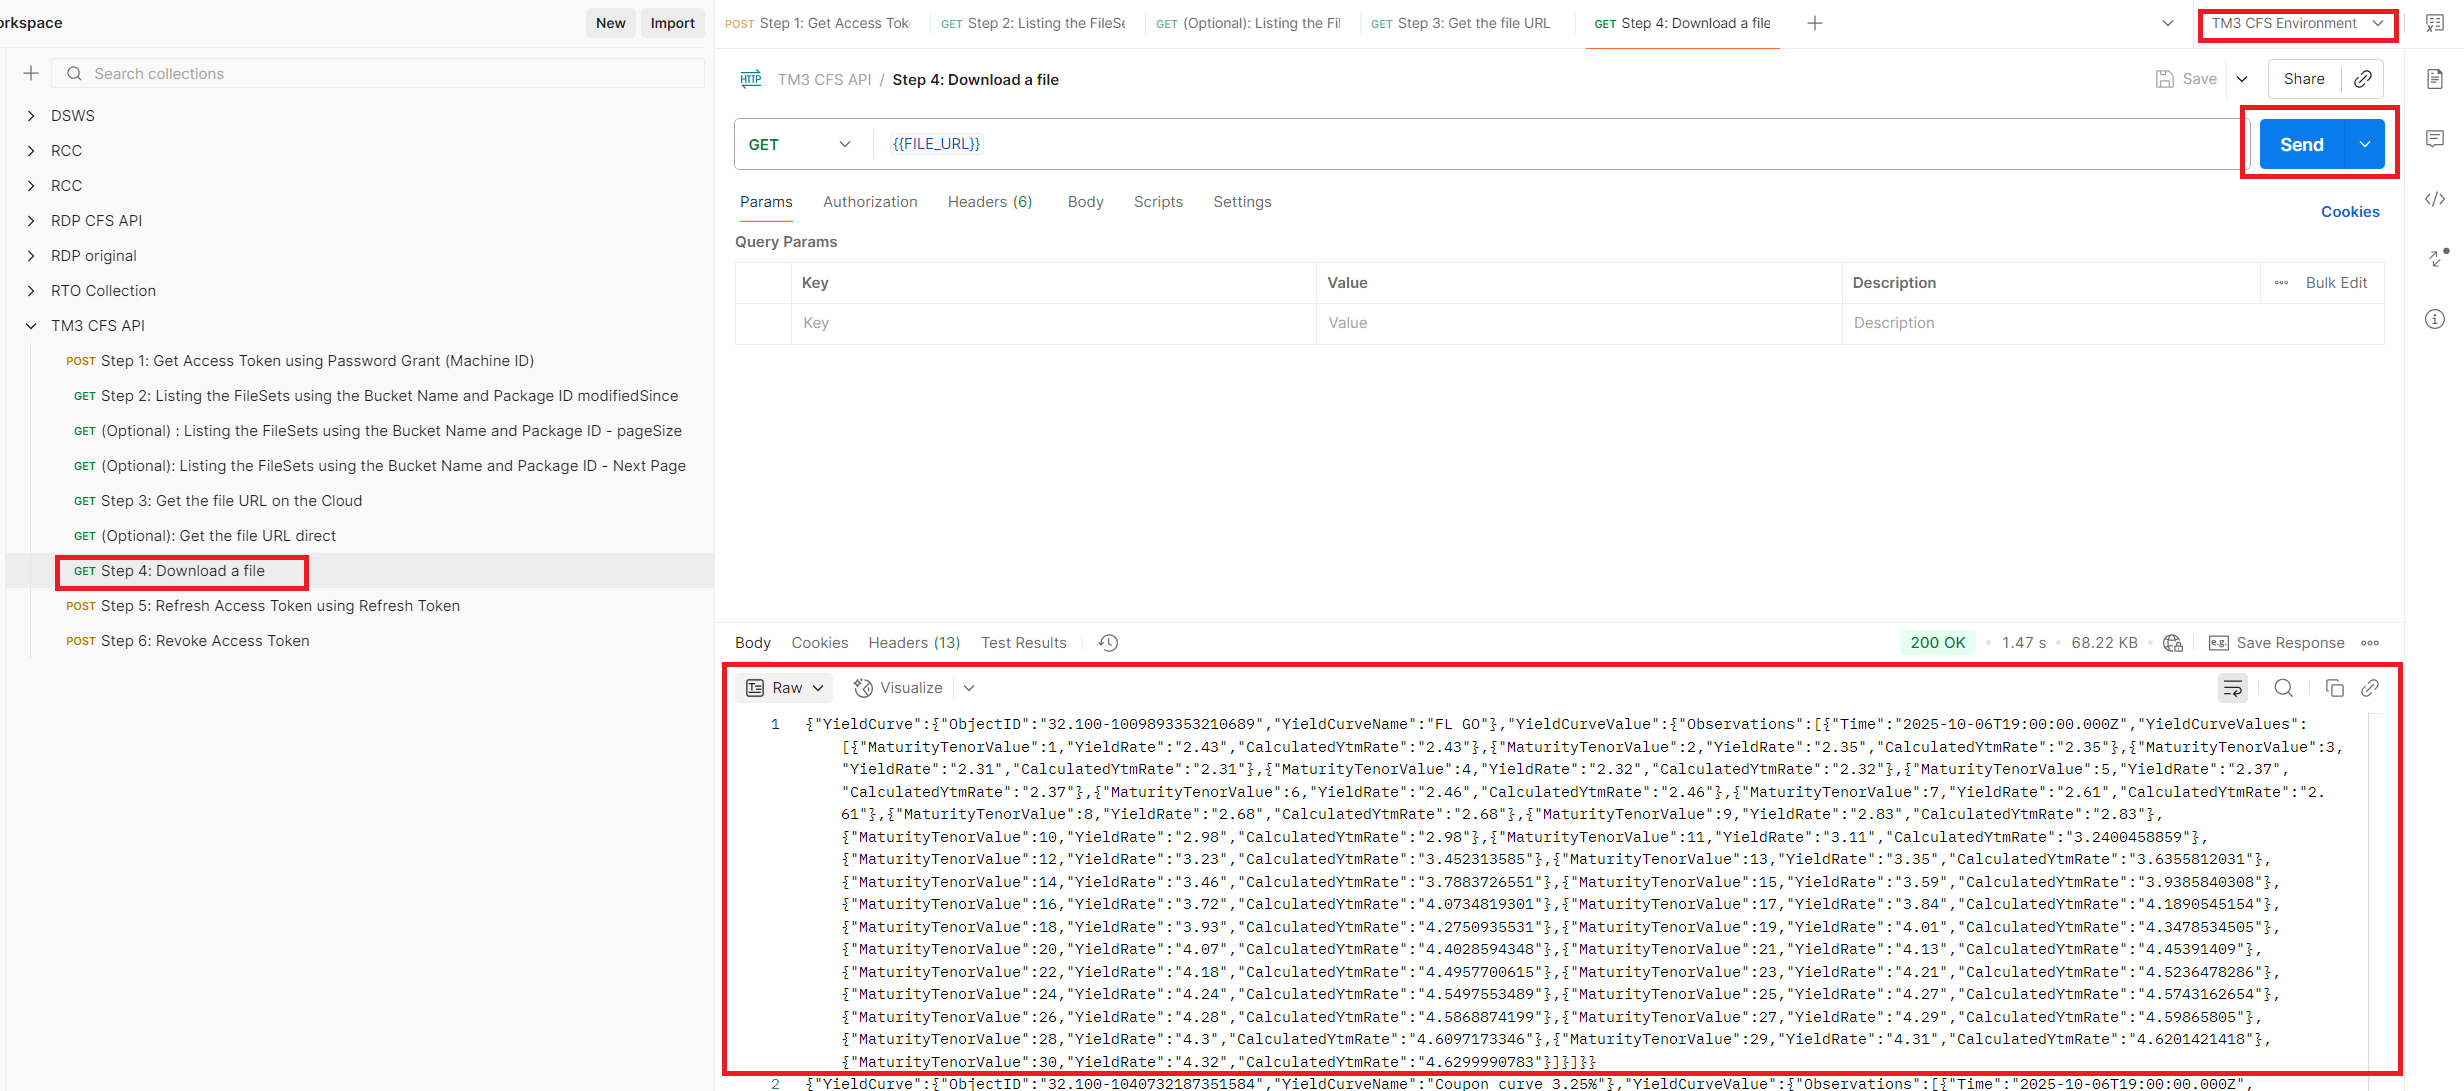Image resolution: width=2464 pixels, height=1091 pixels.
Task: Toggle word wrap in response viewer
Action: click(2232, 688)
